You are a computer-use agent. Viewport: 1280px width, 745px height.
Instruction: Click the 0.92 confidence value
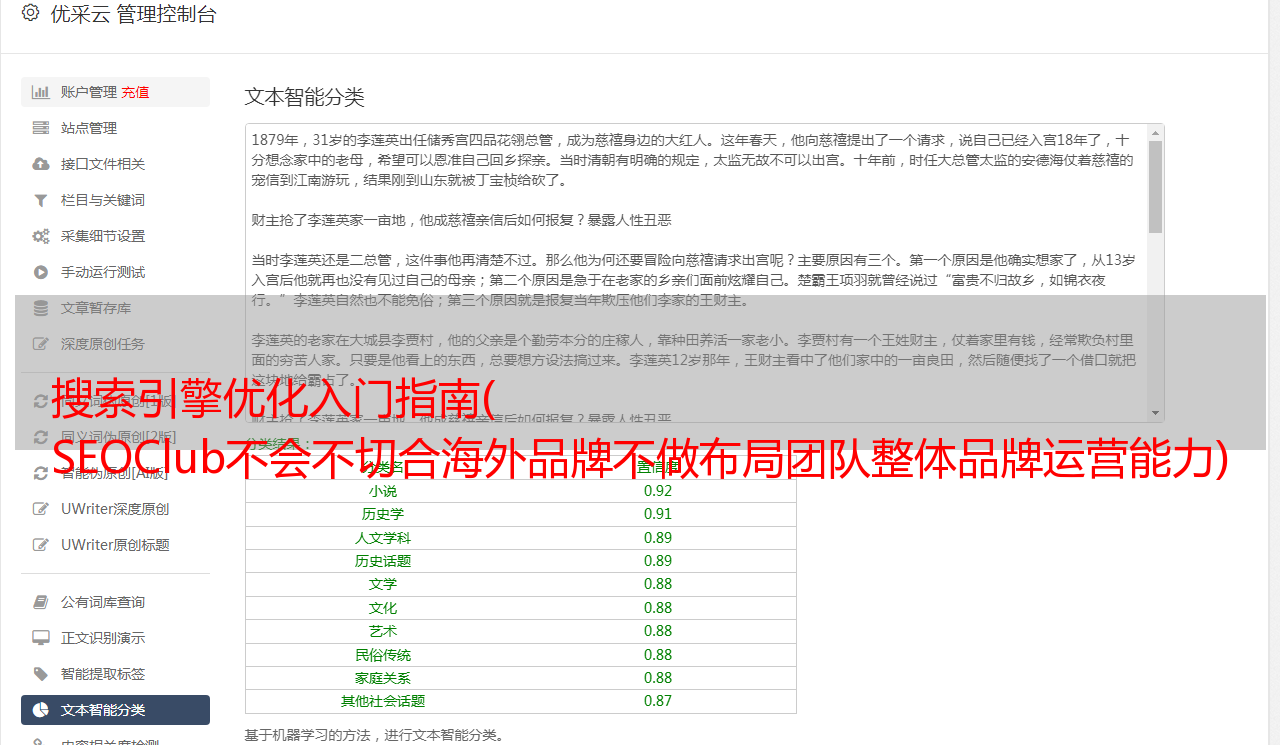(x=658, y=491)
